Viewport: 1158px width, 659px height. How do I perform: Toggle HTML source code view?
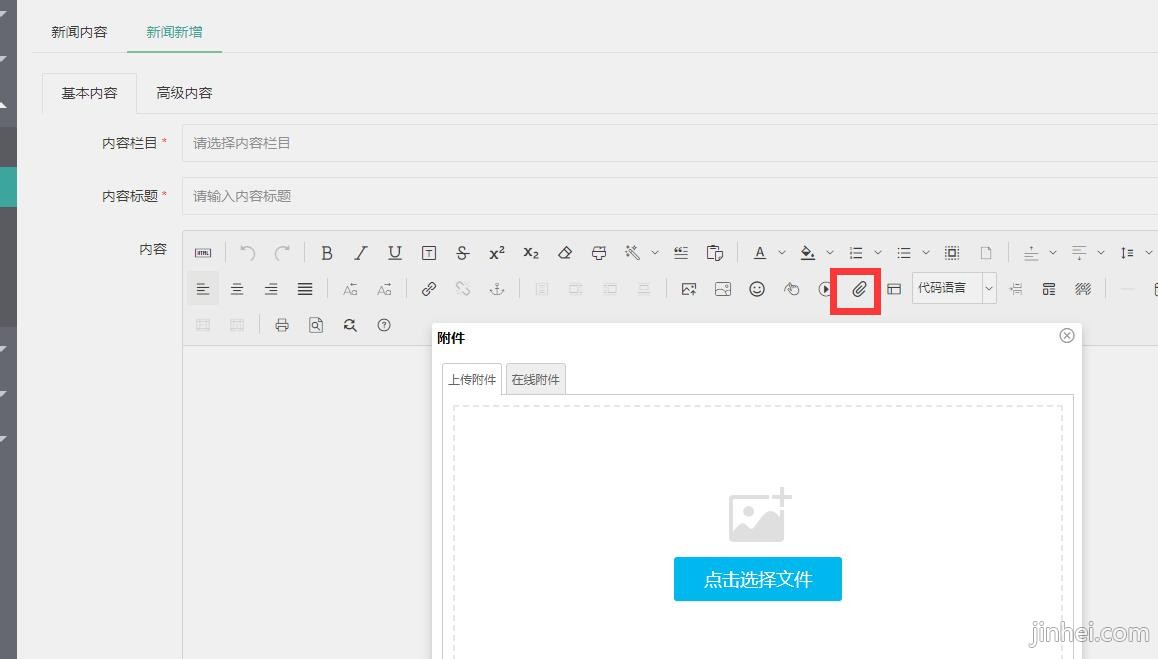point(202,253)
